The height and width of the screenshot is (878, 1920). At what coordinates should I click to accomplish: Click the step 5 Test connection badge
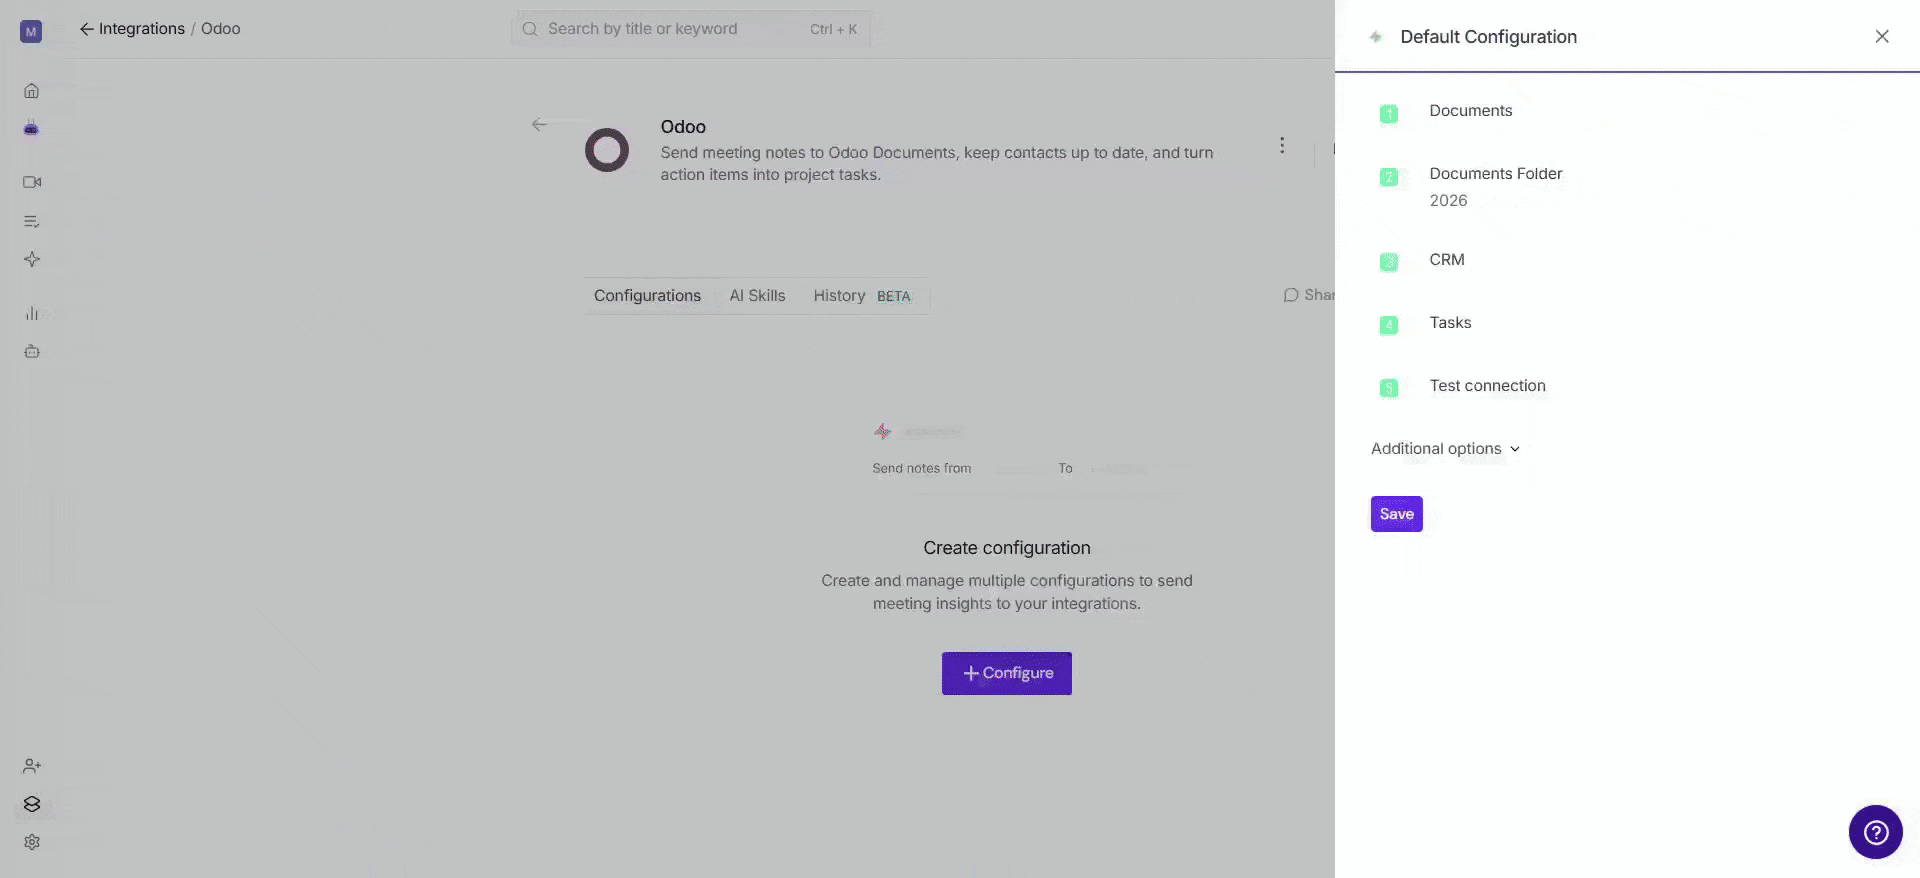point(1389,388)
